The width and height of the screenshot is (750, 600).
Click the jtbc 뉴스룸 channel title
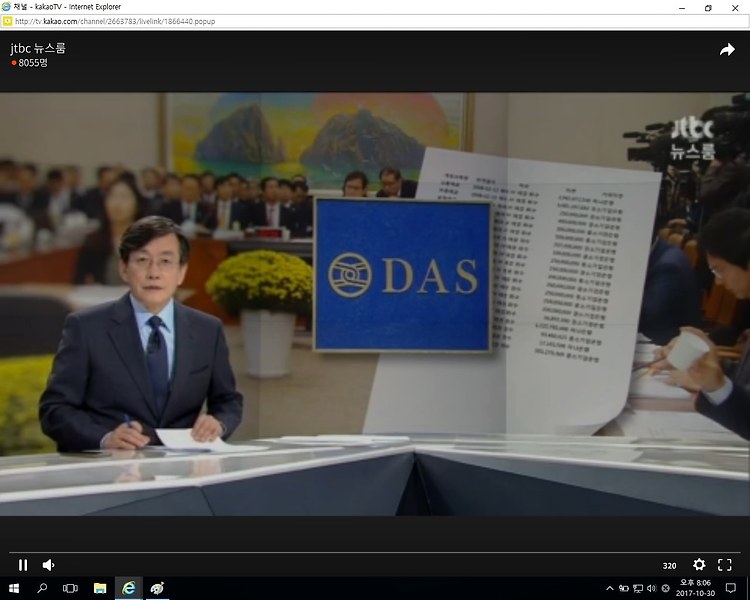pyautogui.click(x=37, y=48)
